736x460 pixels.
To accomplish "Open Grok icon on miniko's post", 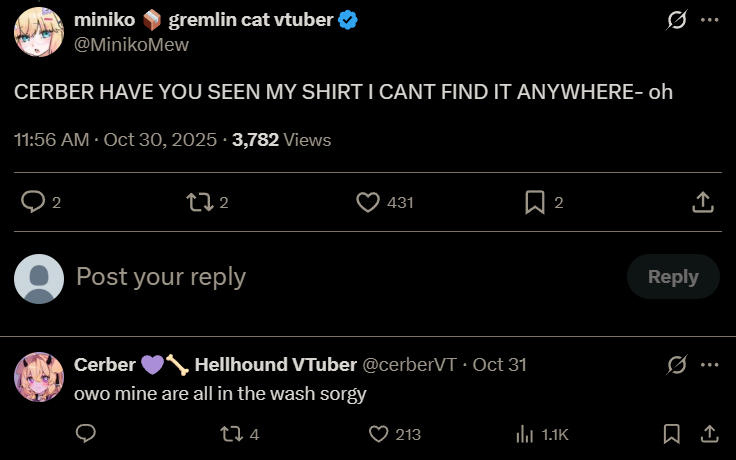I will pyautogui.click(x=676, y=21).
